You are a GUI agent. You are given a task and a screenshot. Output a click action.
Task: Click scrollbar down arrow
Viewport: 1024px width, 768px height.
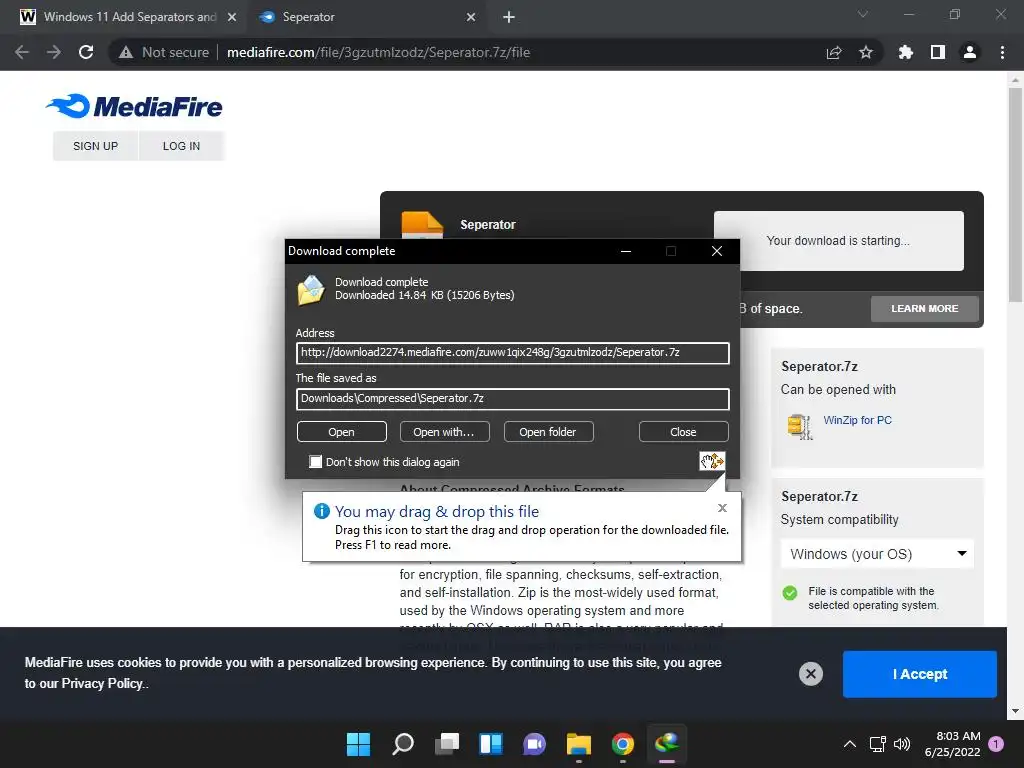(1015, 711)
